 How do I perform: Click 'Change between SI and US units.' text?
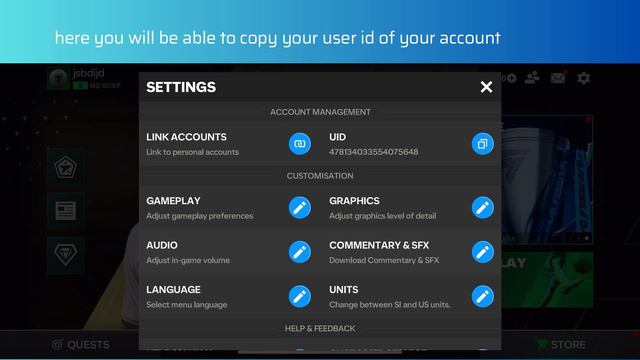[389, 304]
